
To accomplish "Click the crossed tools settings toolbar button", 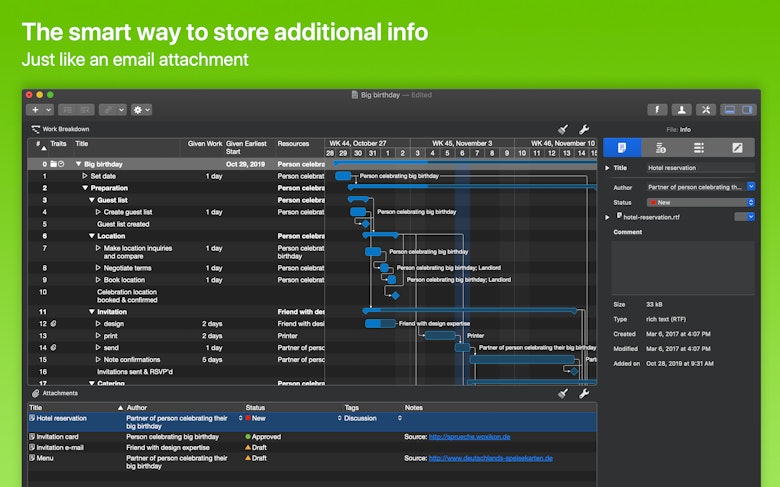I will pyautogui.click(x=706, y=110).
